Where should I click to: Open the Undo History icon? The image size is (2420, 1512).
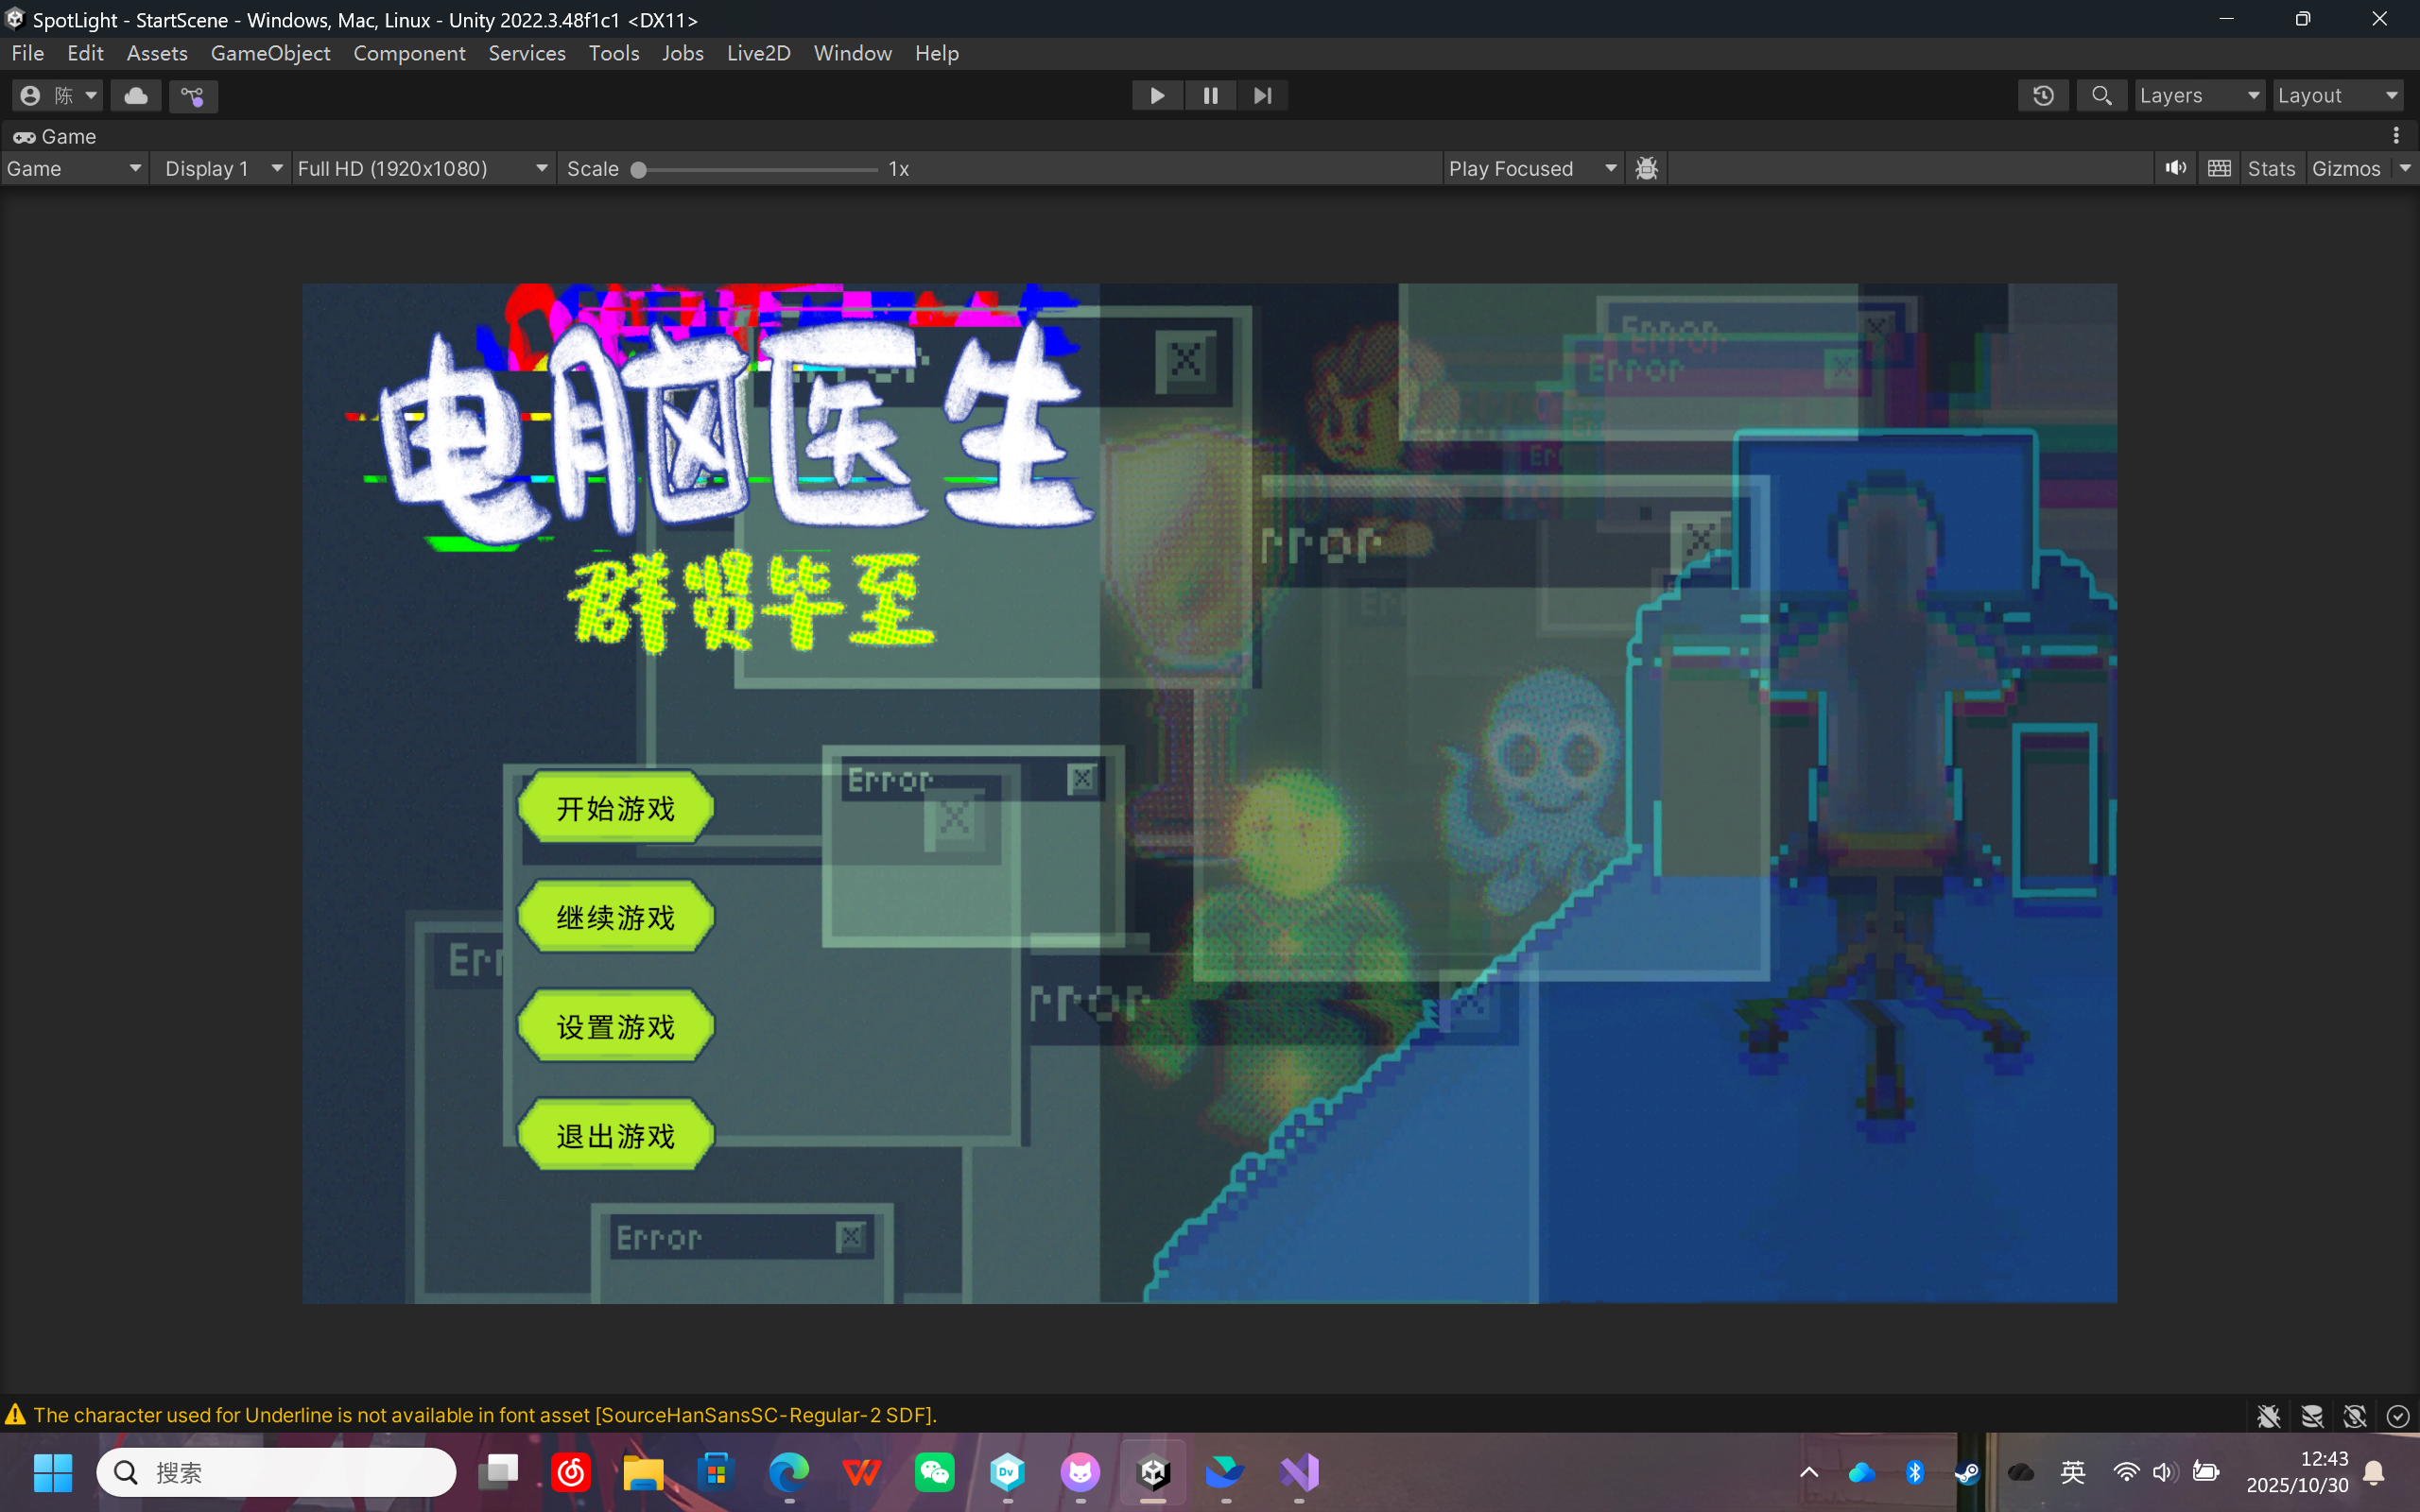(x=2043, y=96)
